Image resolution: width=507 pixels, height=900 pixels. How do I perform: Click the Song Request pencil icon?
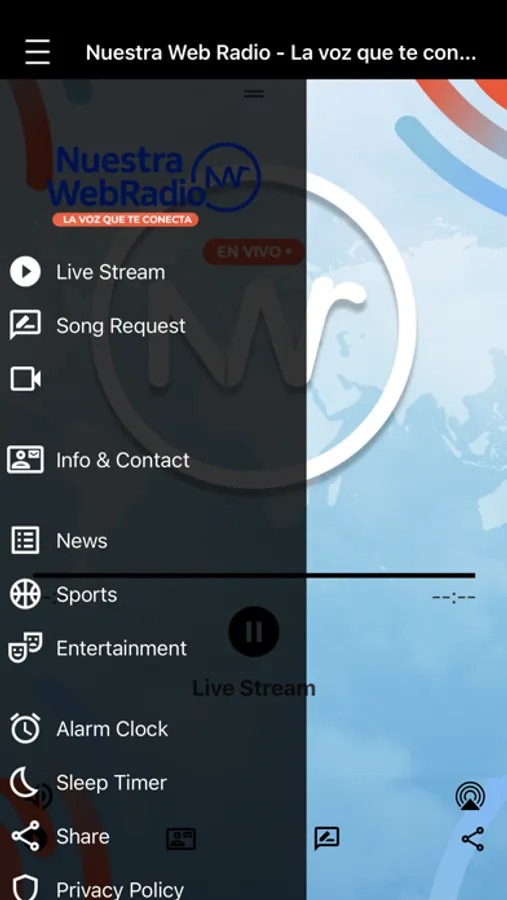pyautogui.click(x=25, y=325)
